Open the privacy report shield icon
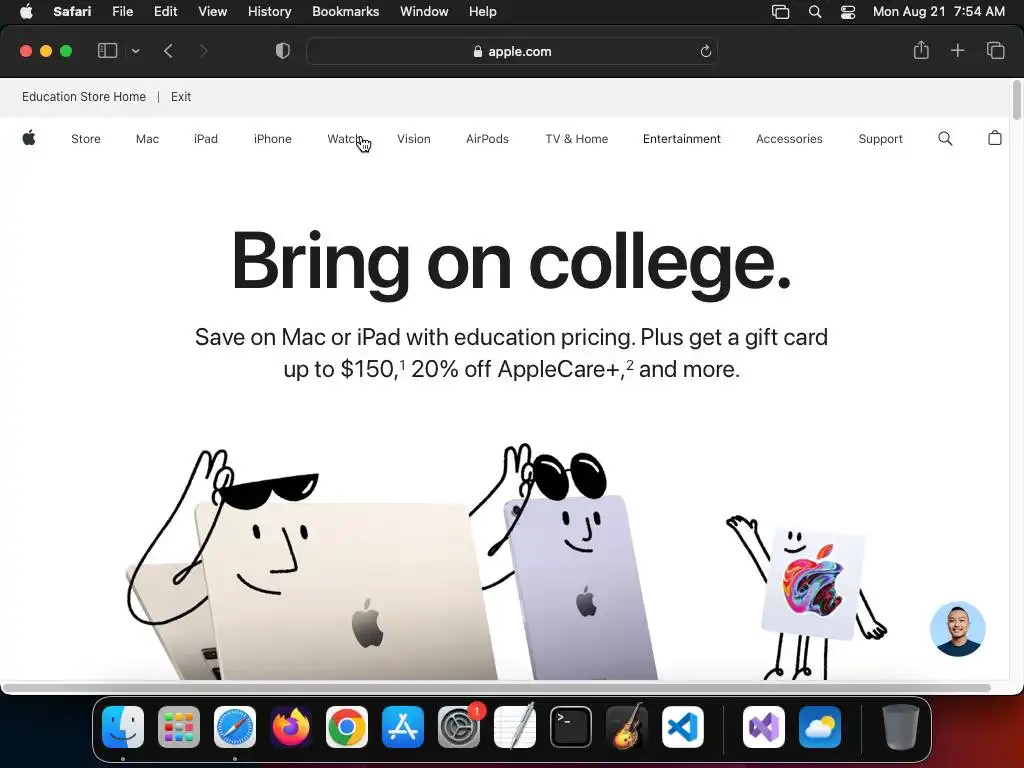The width and height of the screenshot is (1024, 768). coord(283,51)
